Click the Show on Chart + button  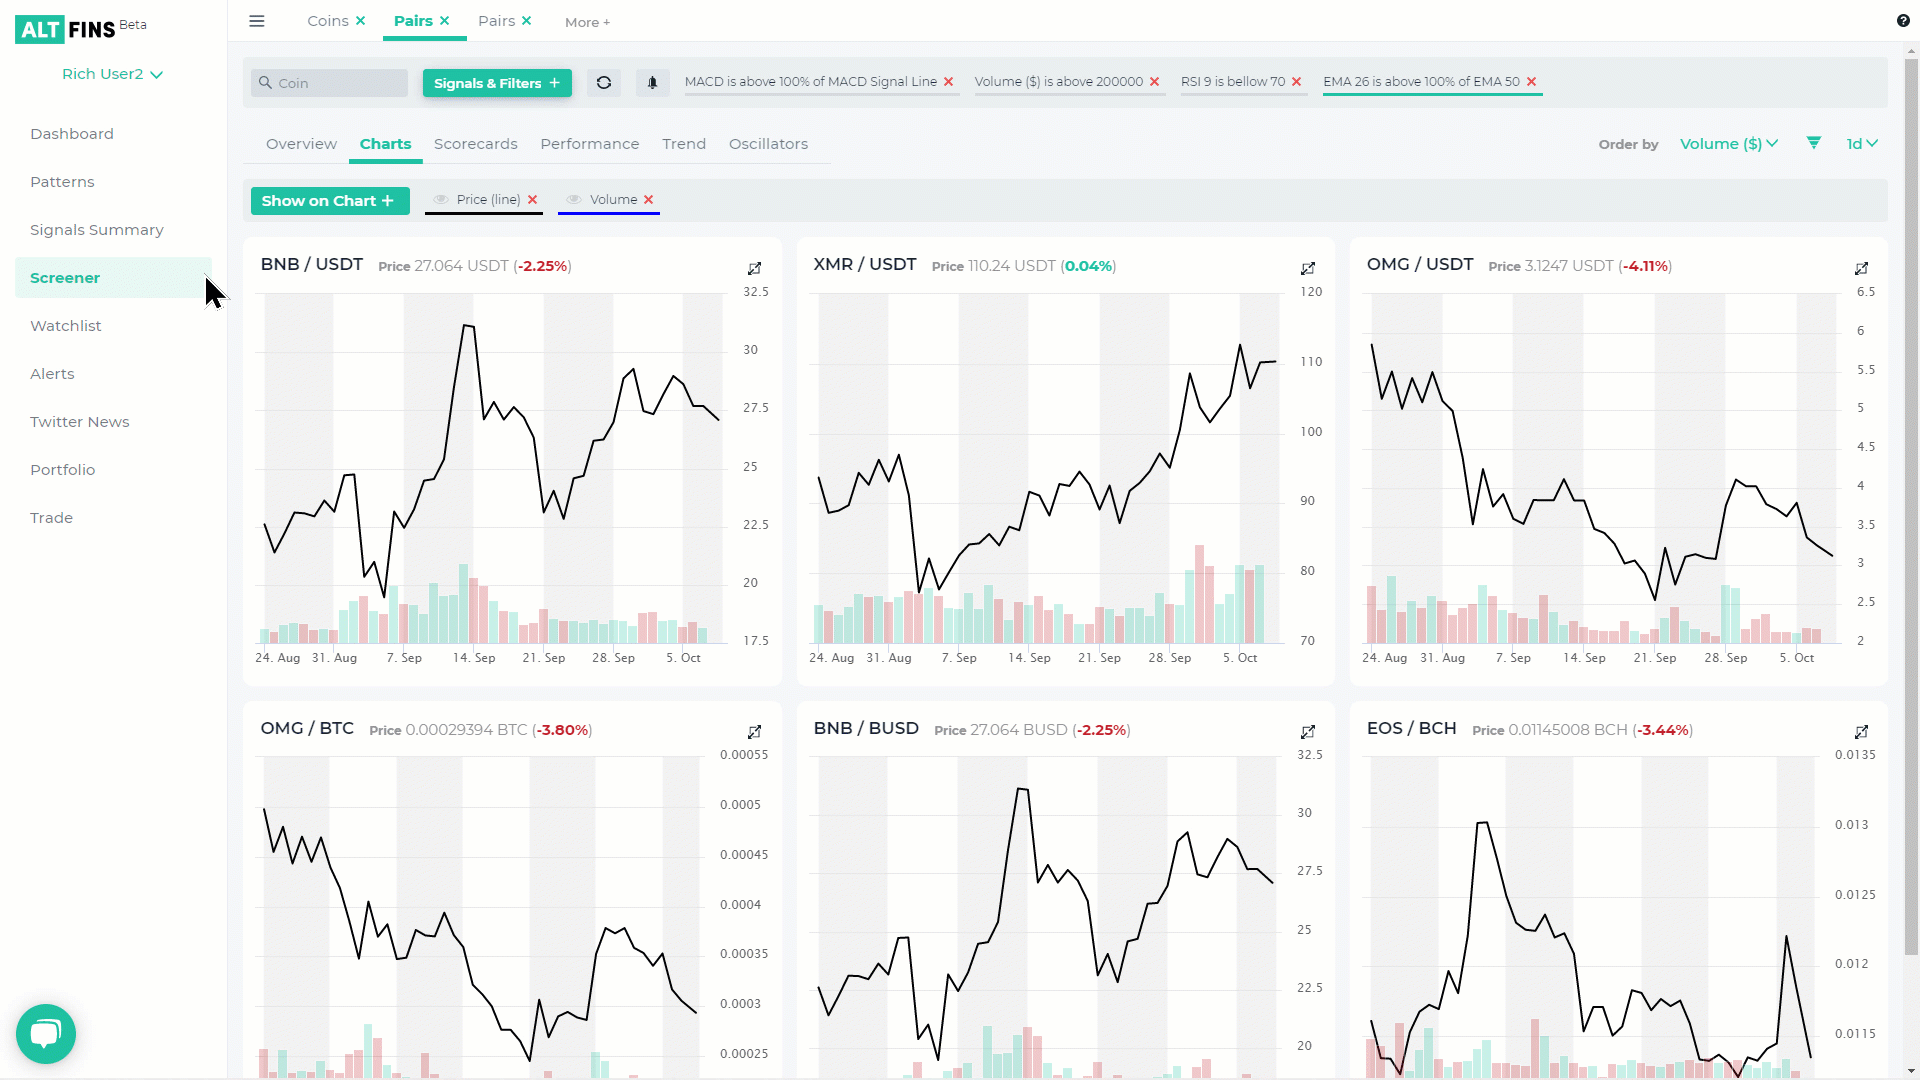click(x=330, y=201)
